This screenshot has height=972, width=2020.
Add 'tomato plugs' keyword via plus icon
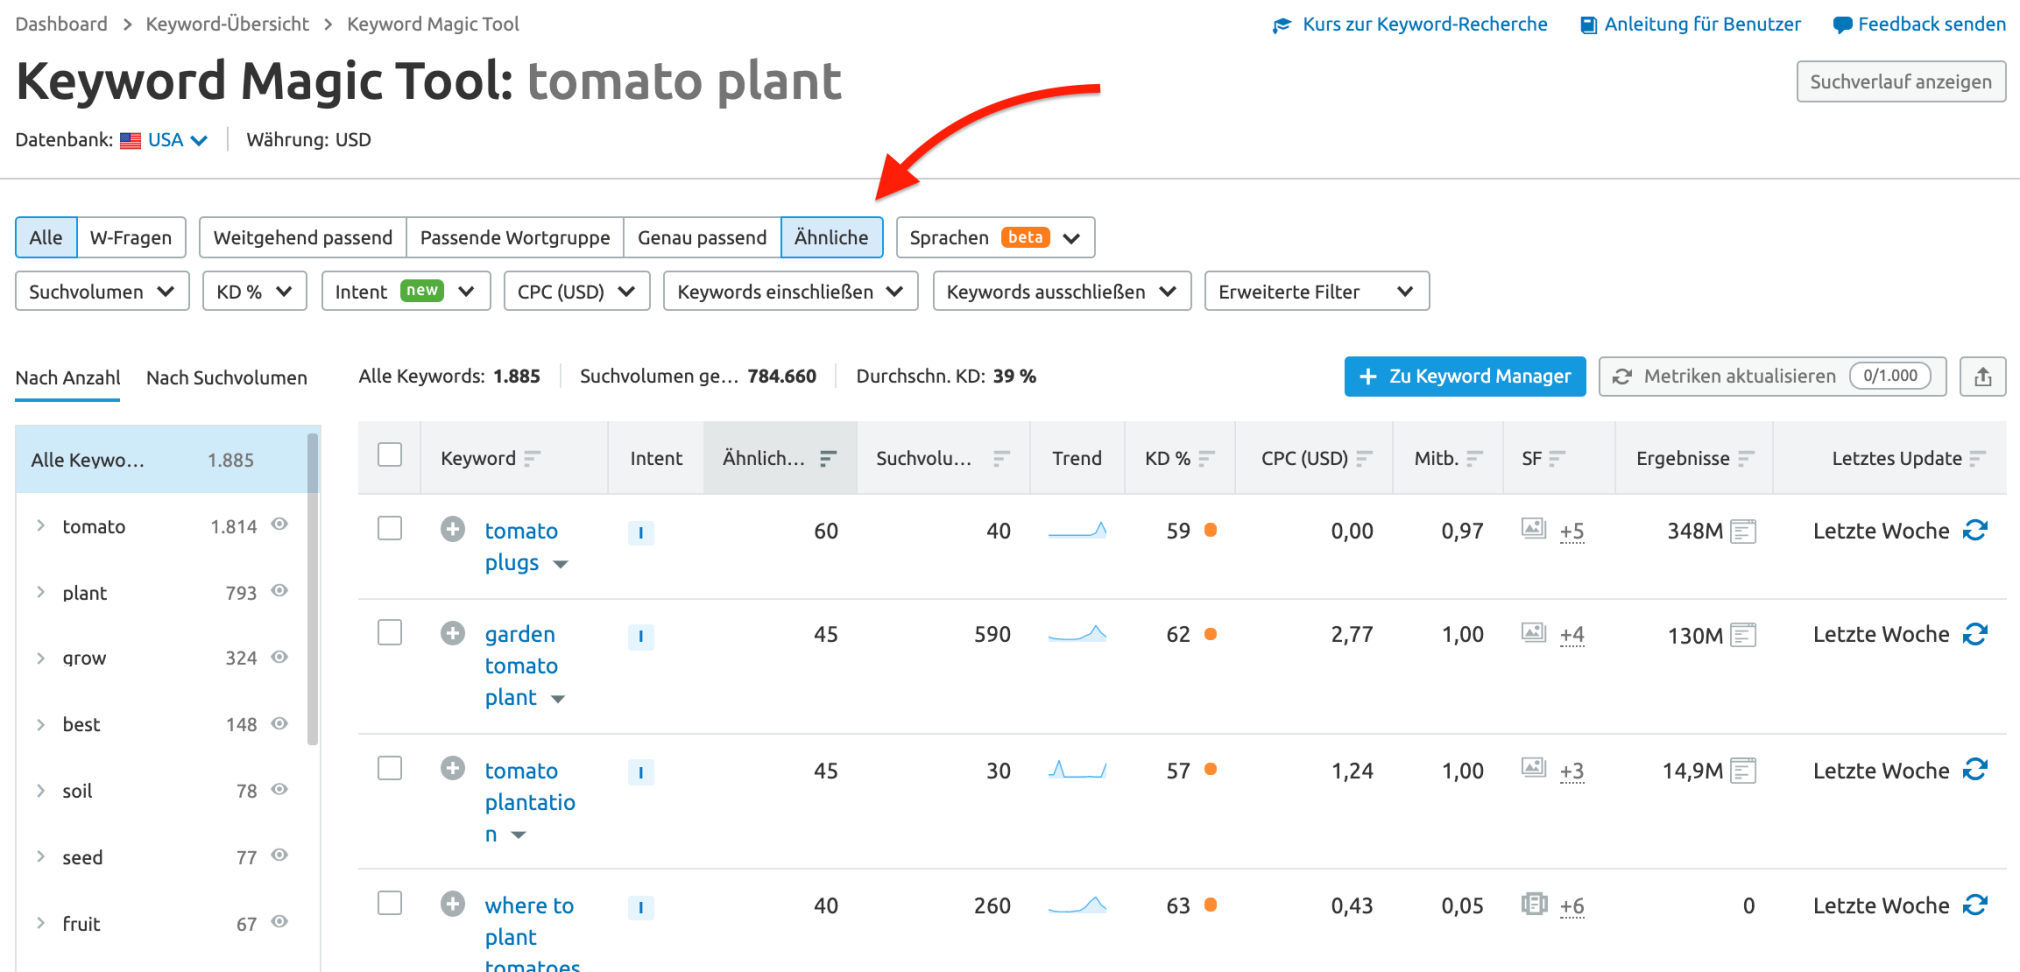[x=453, y=529]
